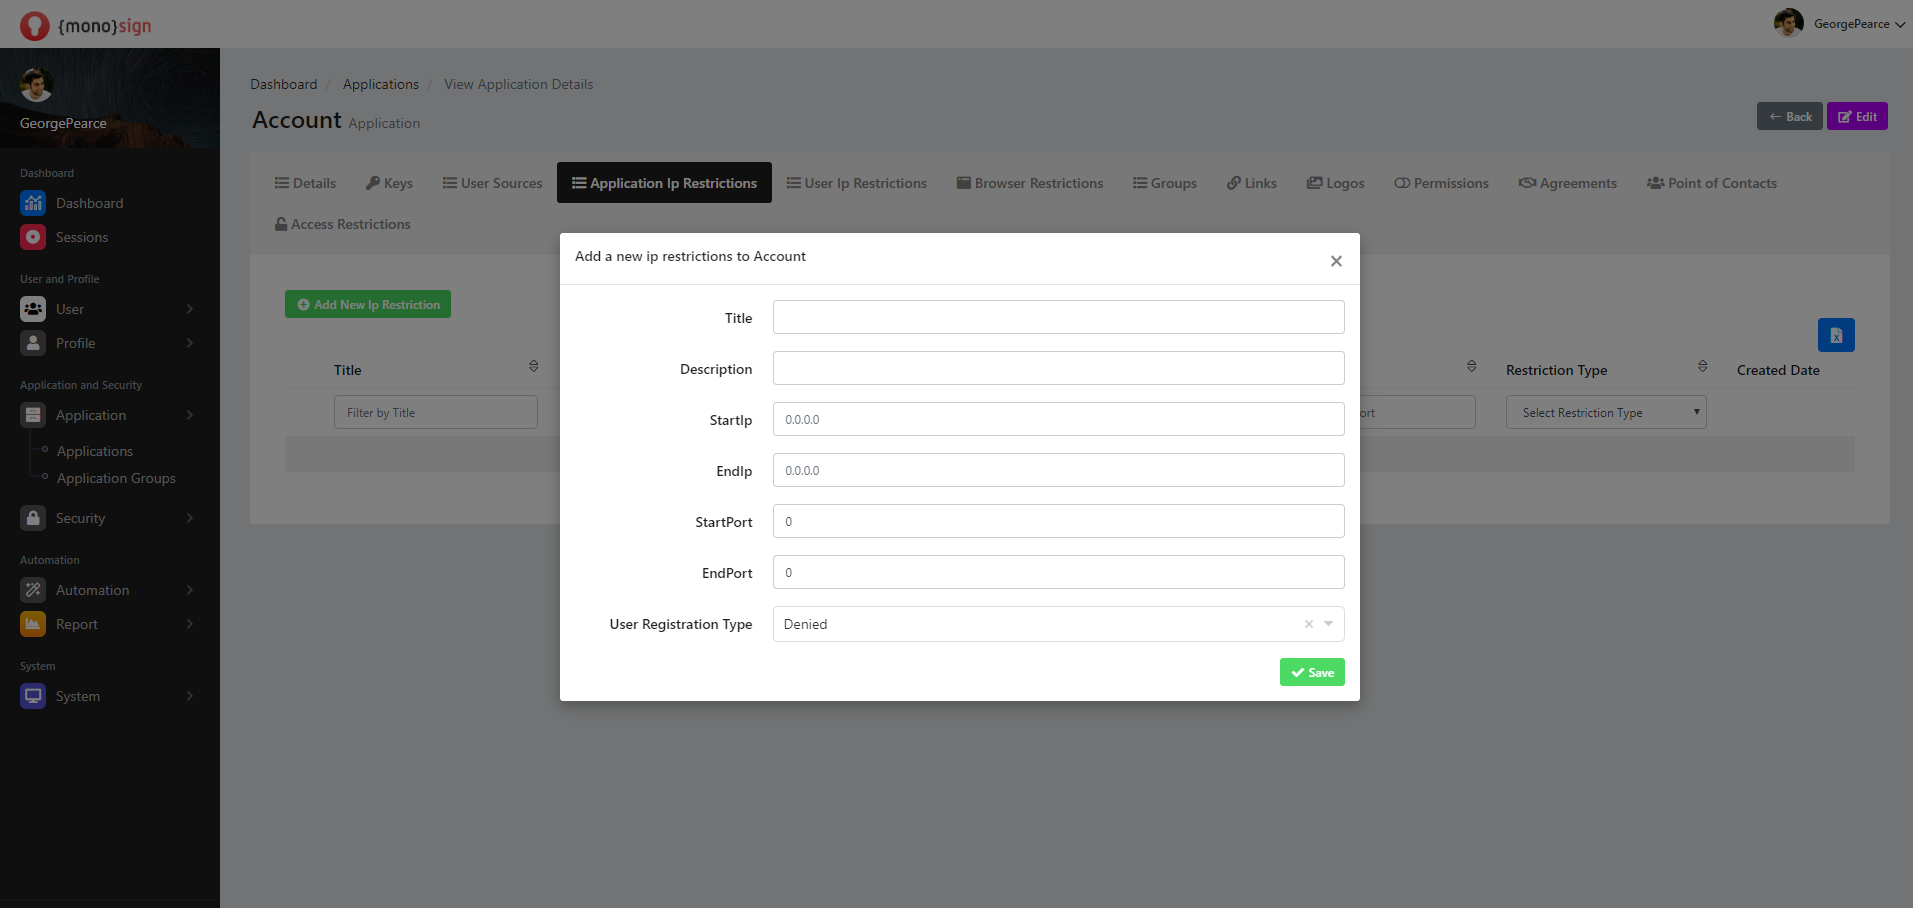Click the purple Edit button
1913x908 pixels.
1857,116
